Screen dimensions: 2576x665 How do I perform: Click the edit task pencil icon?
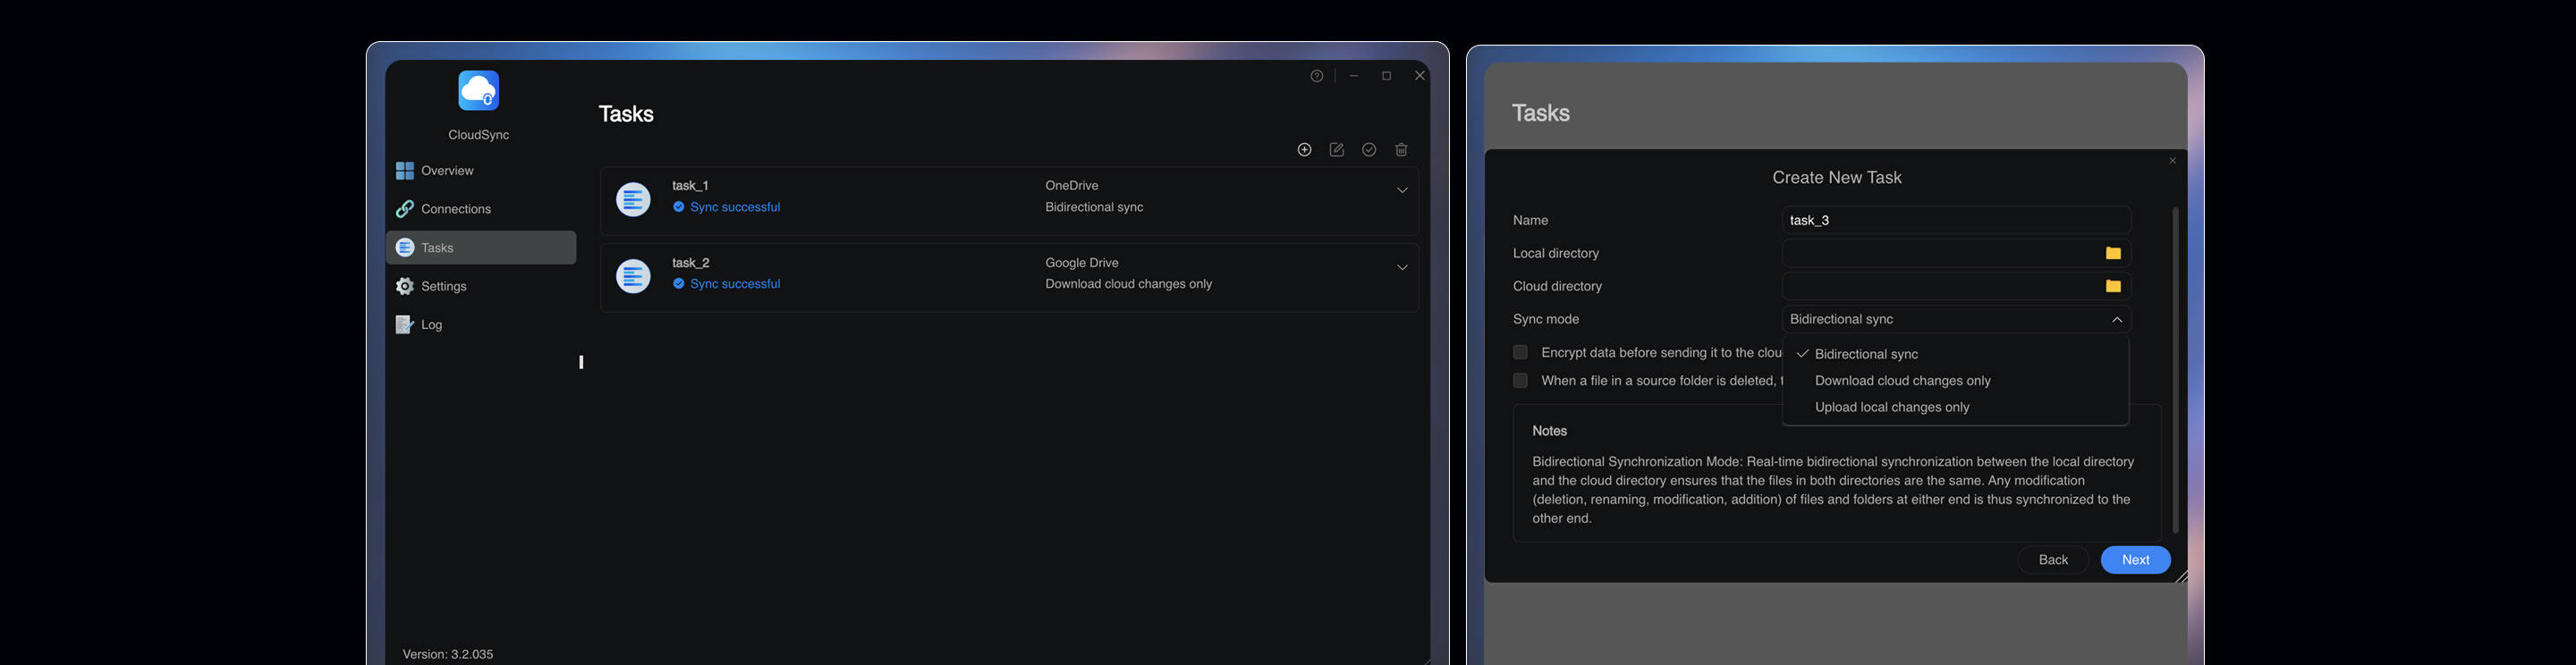pos(1337,150)
